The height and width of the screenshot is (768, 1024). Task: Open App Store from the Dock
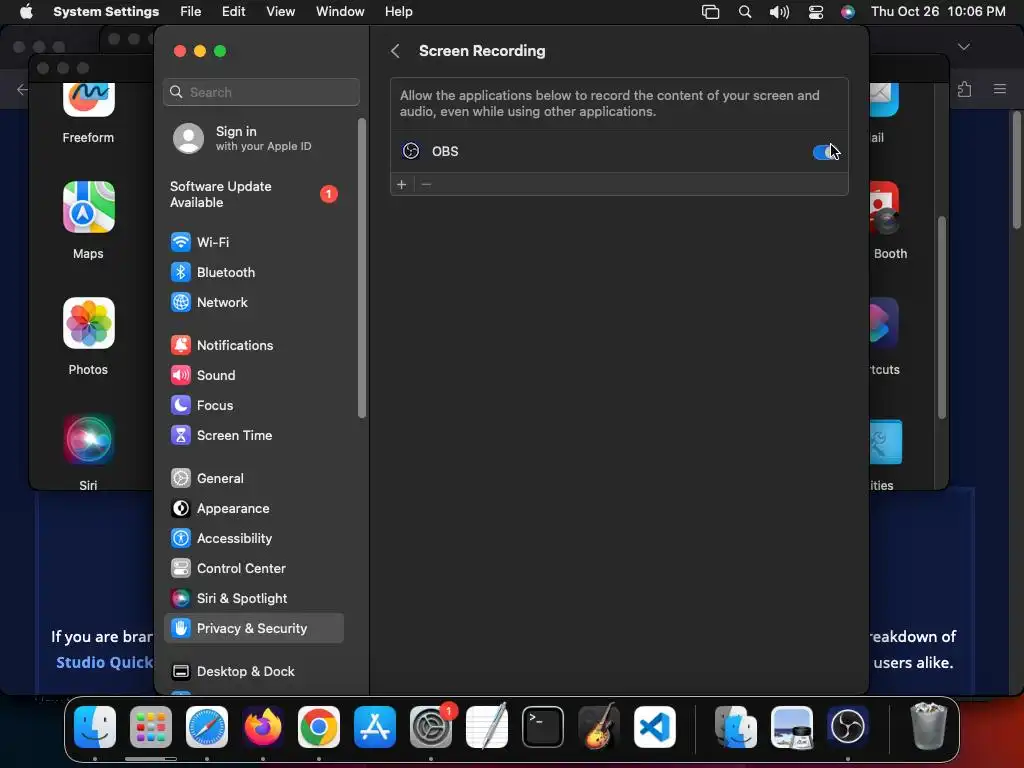[375, 727]
